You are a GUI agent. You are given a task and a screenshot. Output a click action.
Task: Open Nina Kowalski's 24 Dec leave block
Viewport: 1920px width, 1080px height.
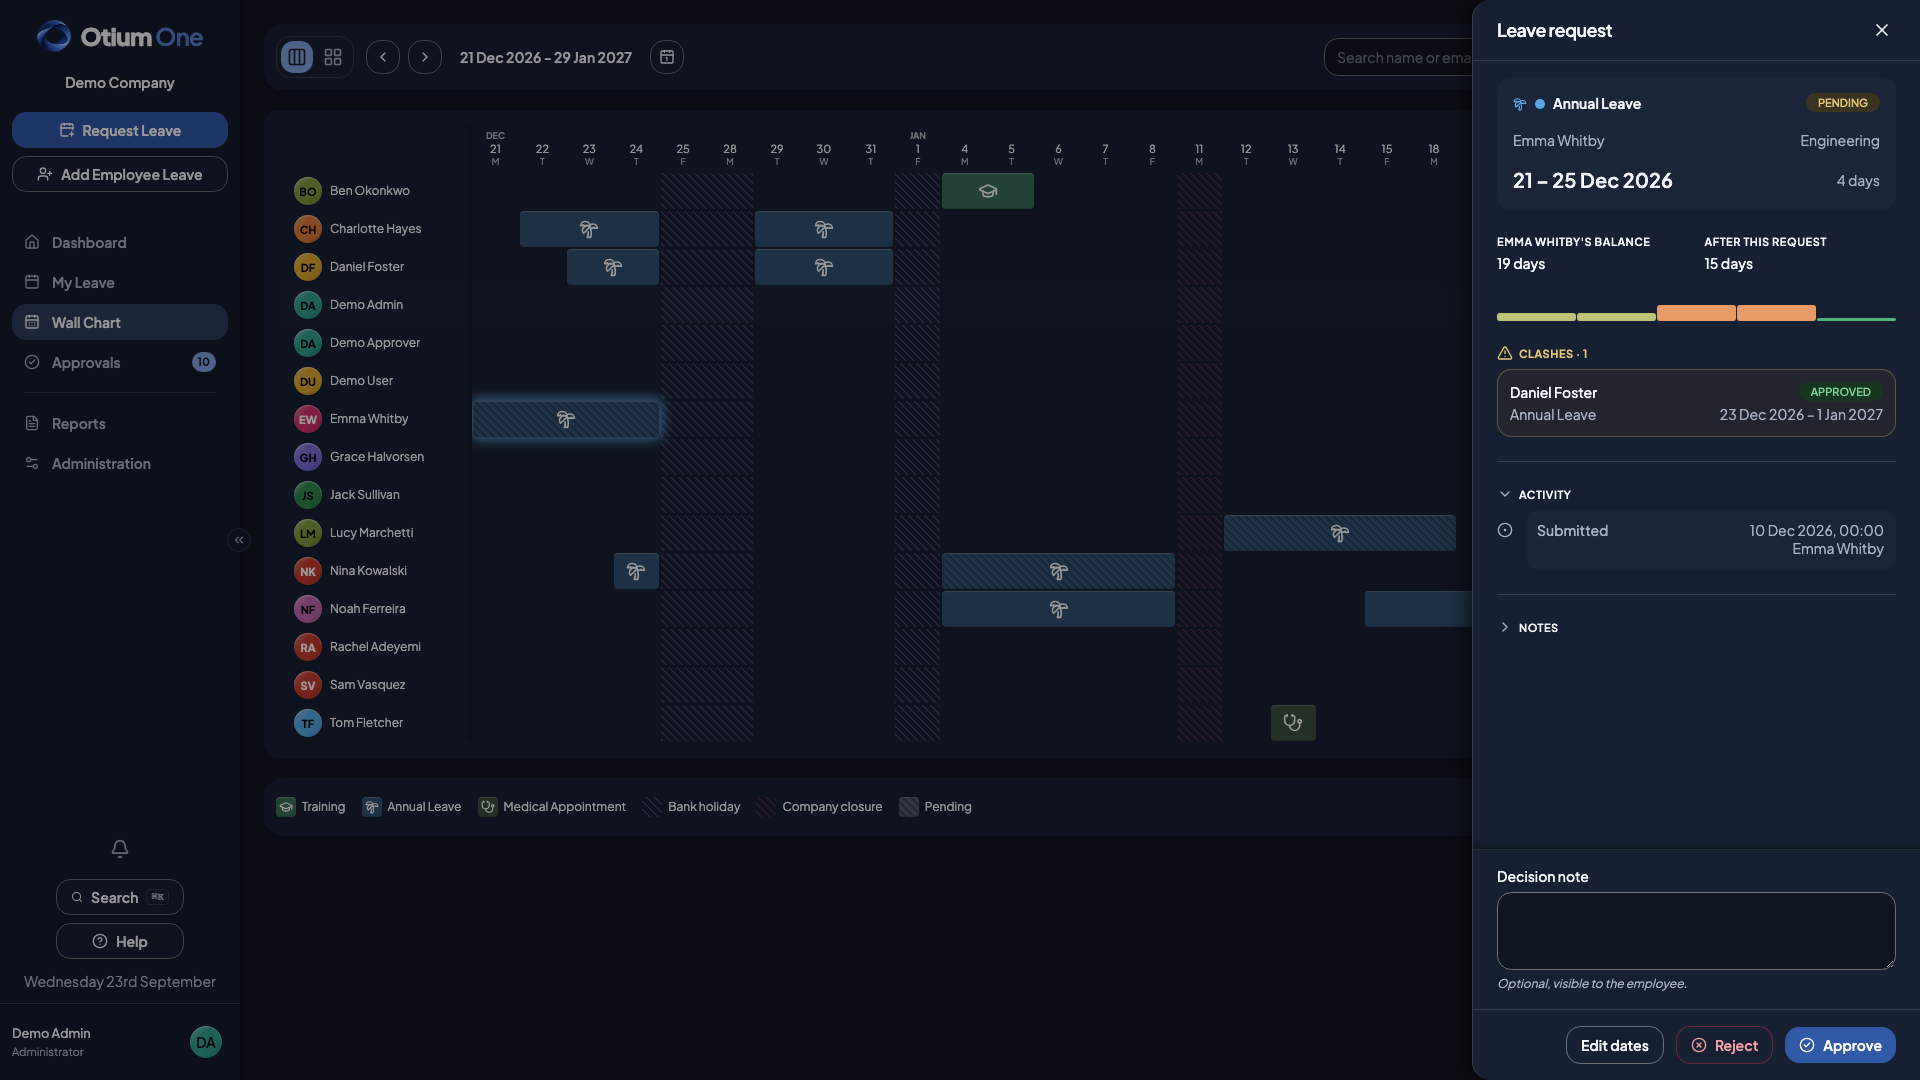pyautogui.click(x=636, y=571)
